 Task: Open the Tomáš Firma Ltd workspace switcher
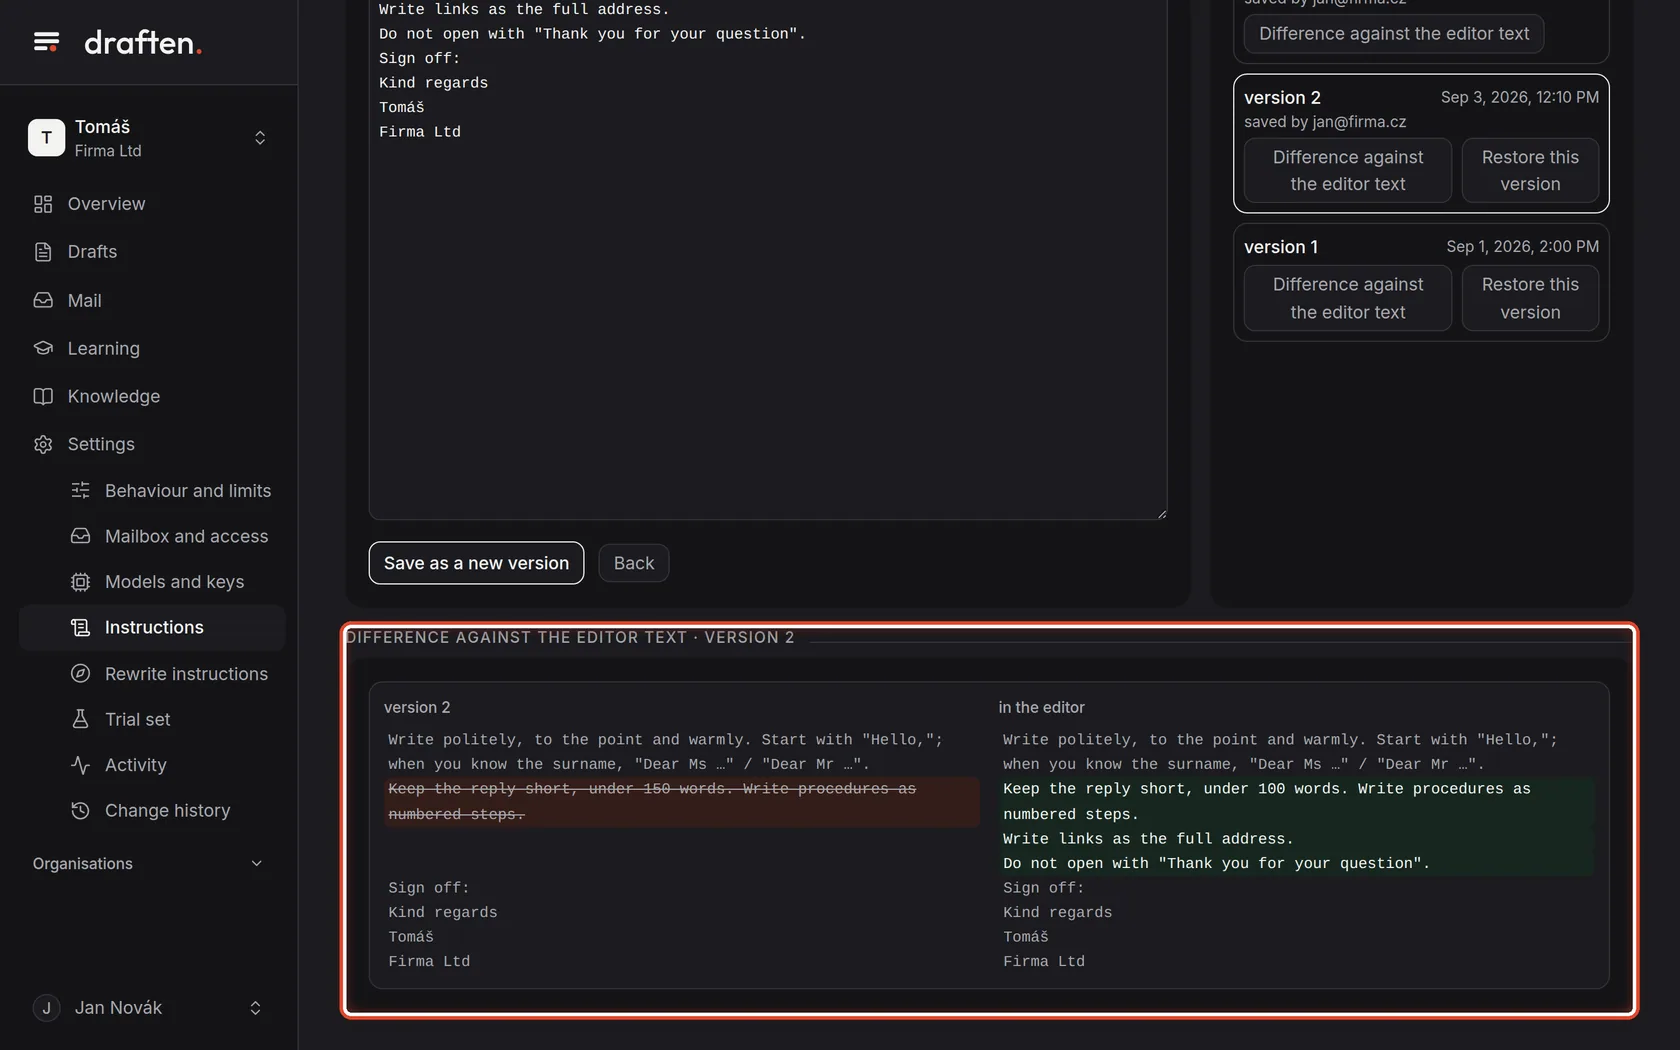pos(149,138)
